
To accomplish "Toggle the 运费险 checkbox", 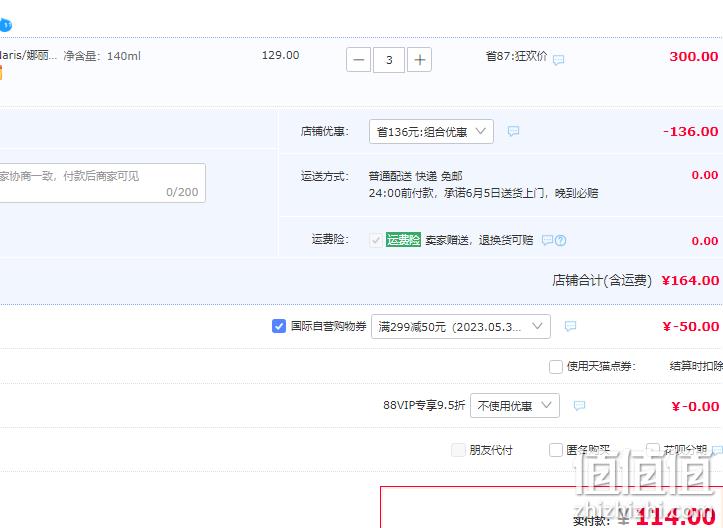I will pyautogui.click(x=376, y=240).
